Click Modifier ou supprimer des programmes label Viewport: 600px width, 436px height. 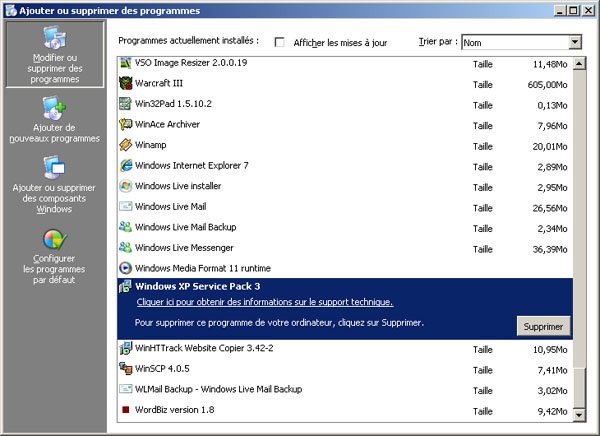(x=55, y=69)
